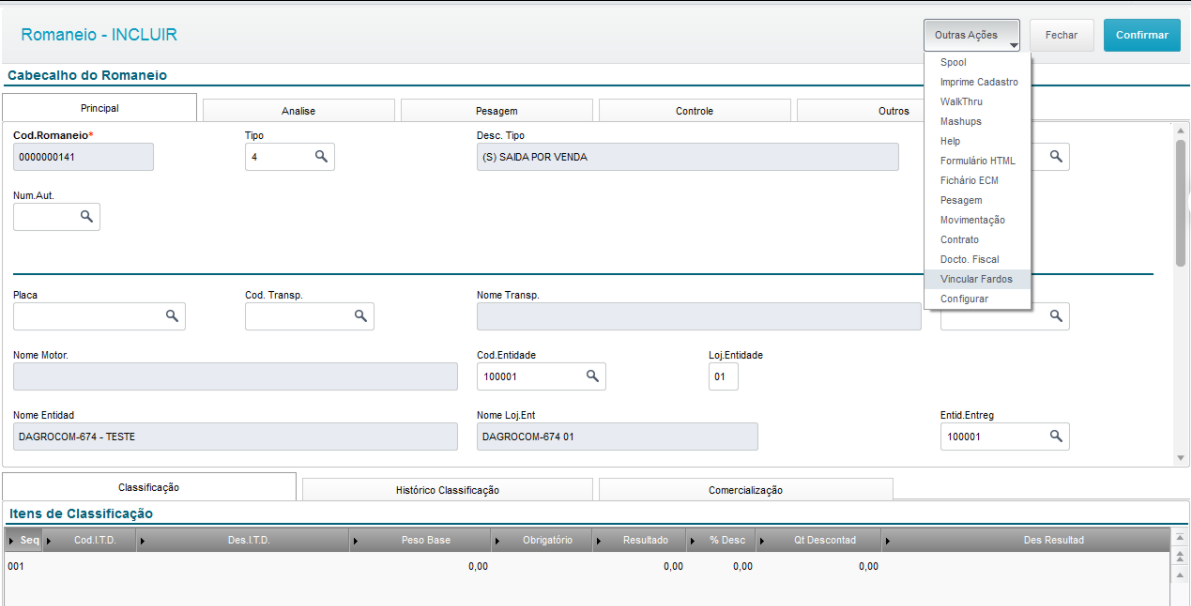1191x606 pixels.
Task: Open Docto. Fiscal menu item
Action: coord(977,260)
